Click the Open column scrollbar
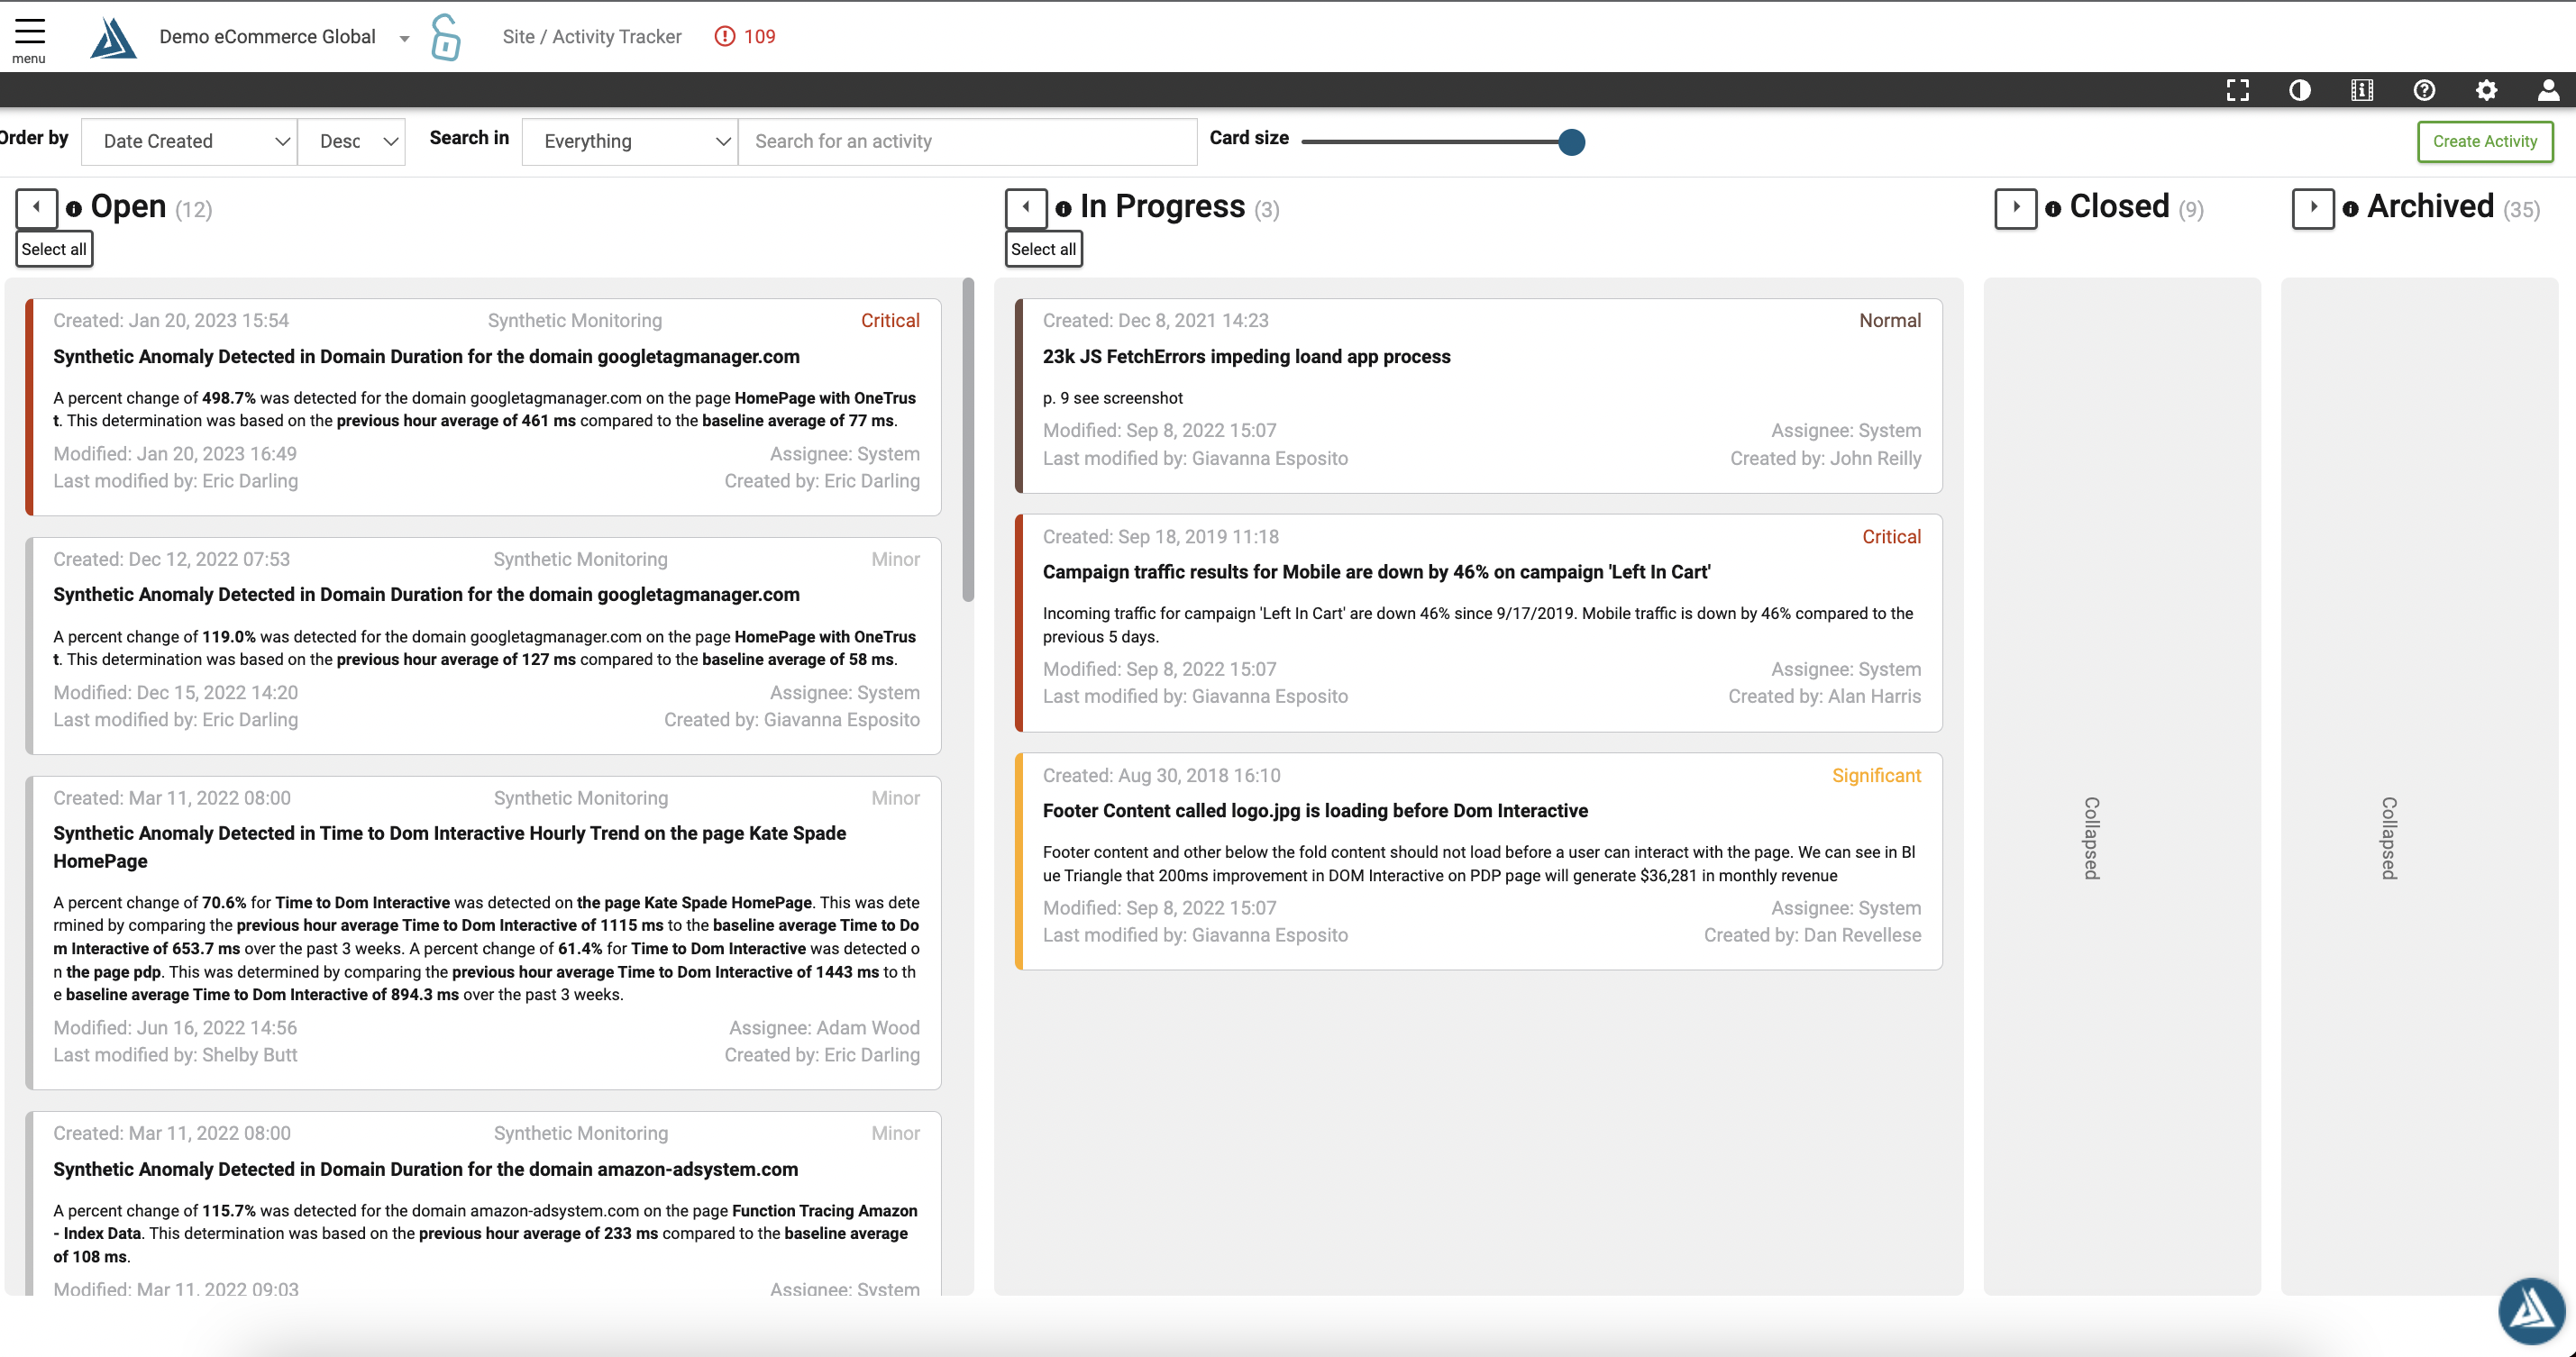The height and width of the screenshot is (1357, 2576). click(968, 440)
